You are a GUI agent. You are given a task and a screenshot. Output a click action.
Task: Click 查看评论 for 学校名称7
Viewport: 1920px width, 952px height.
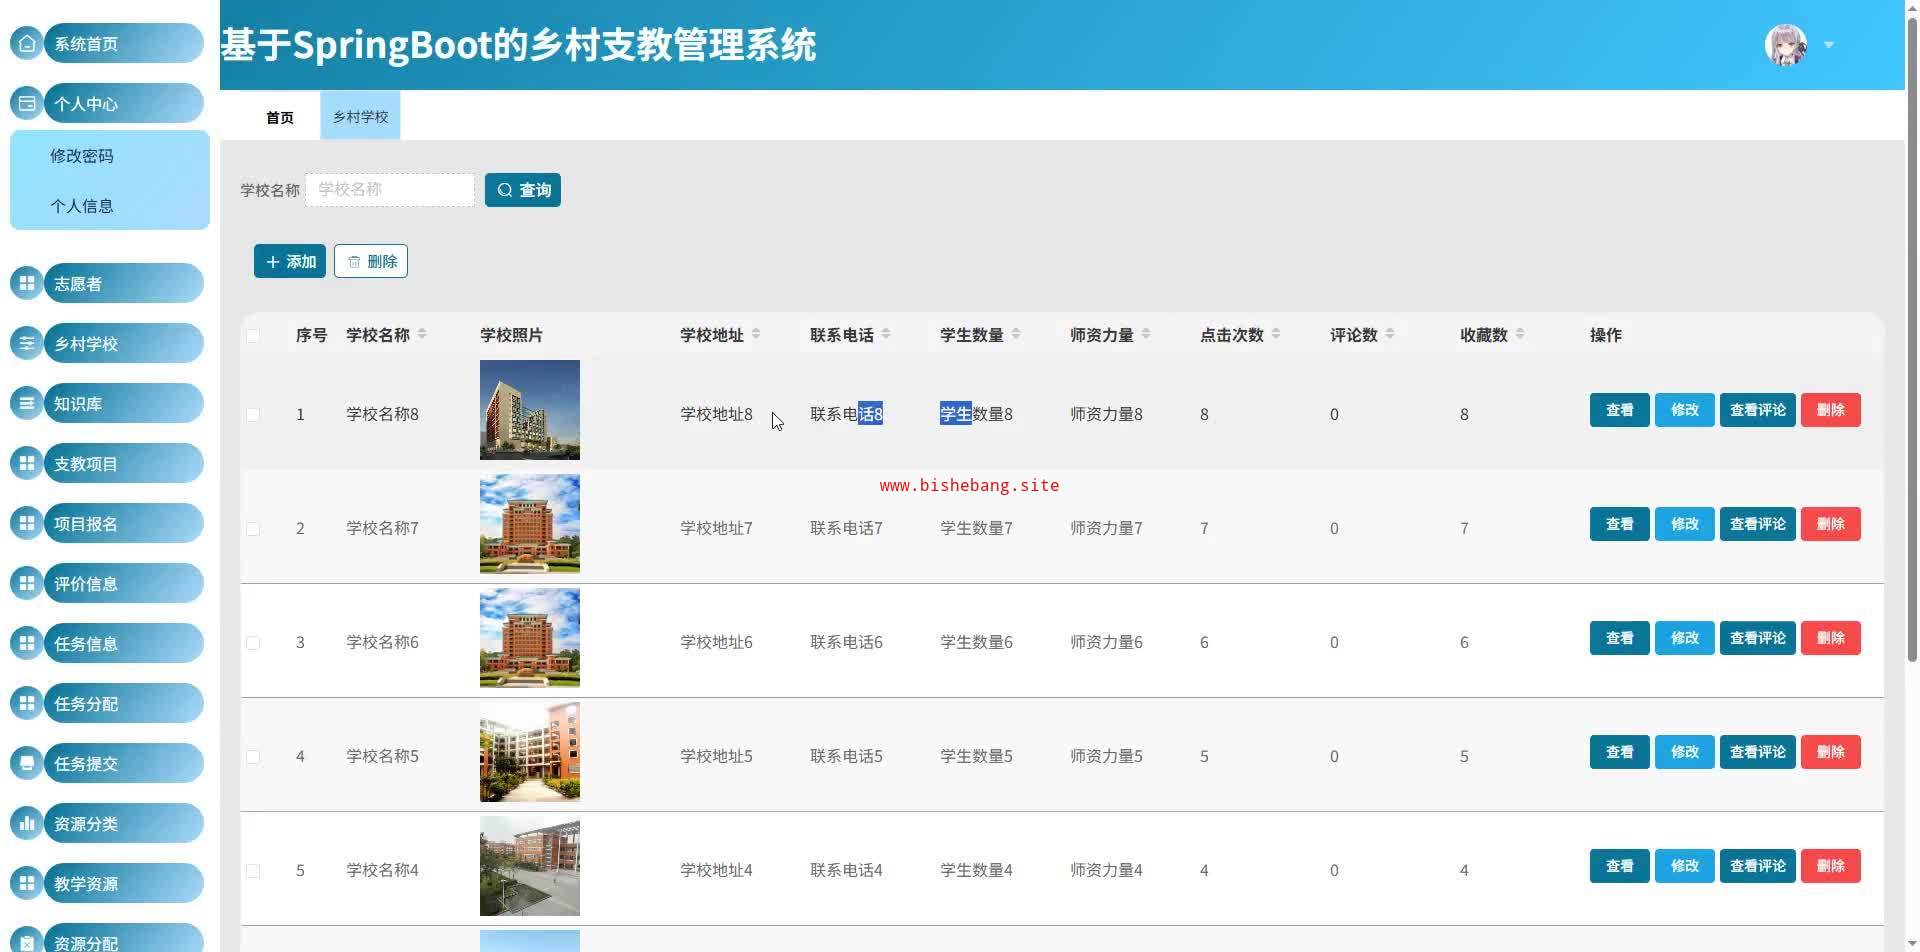tap(1757, 524)
